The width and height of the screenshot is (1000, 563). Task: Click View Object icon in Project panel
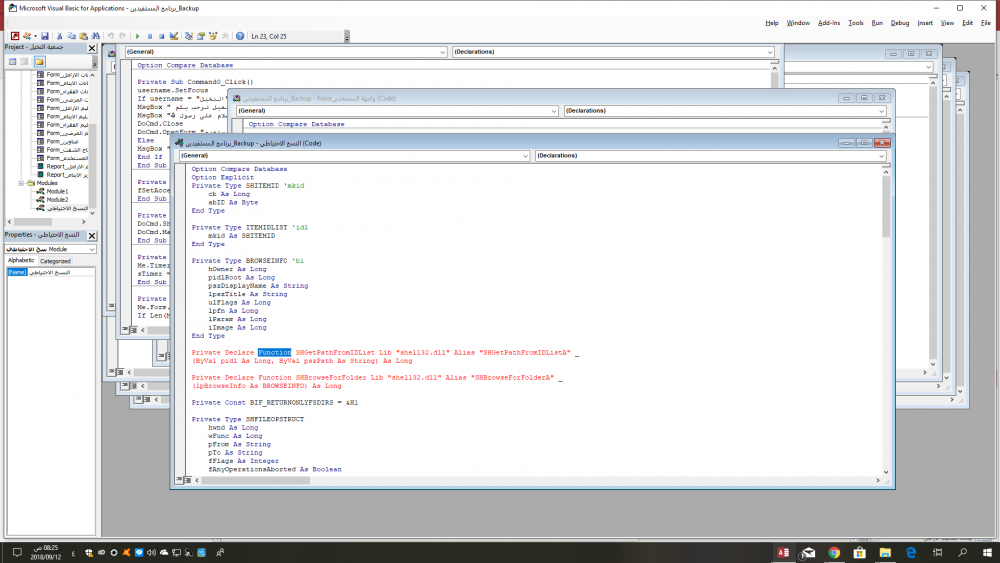point(24,62)
